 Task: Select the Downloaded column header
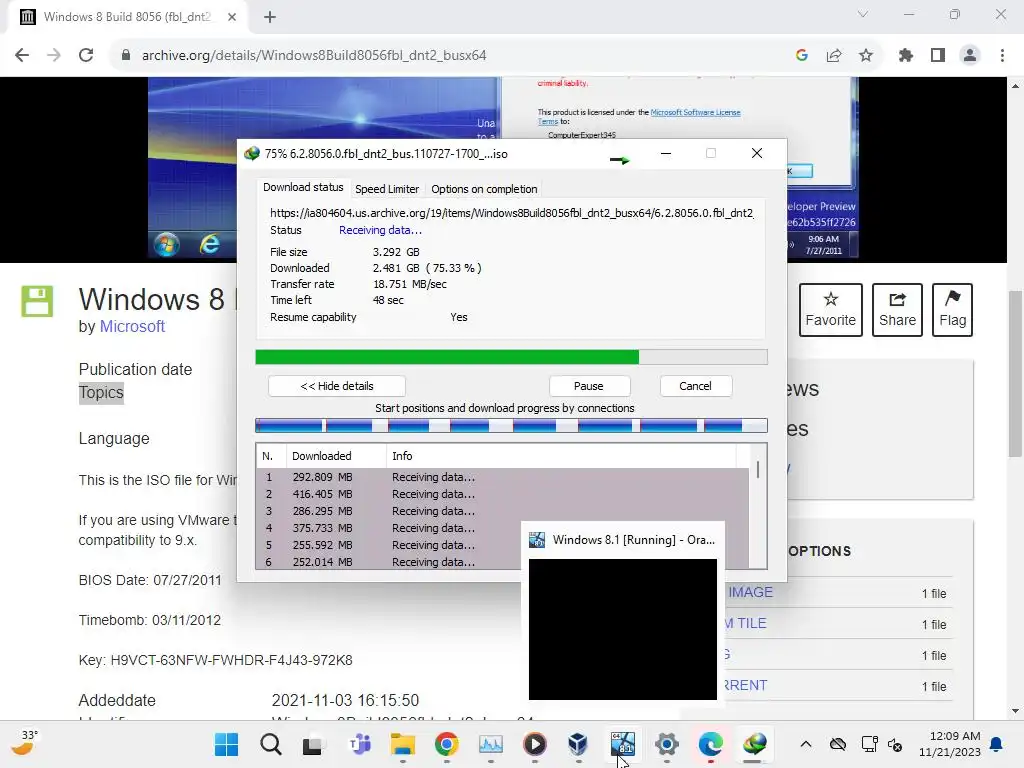(334, 456)
